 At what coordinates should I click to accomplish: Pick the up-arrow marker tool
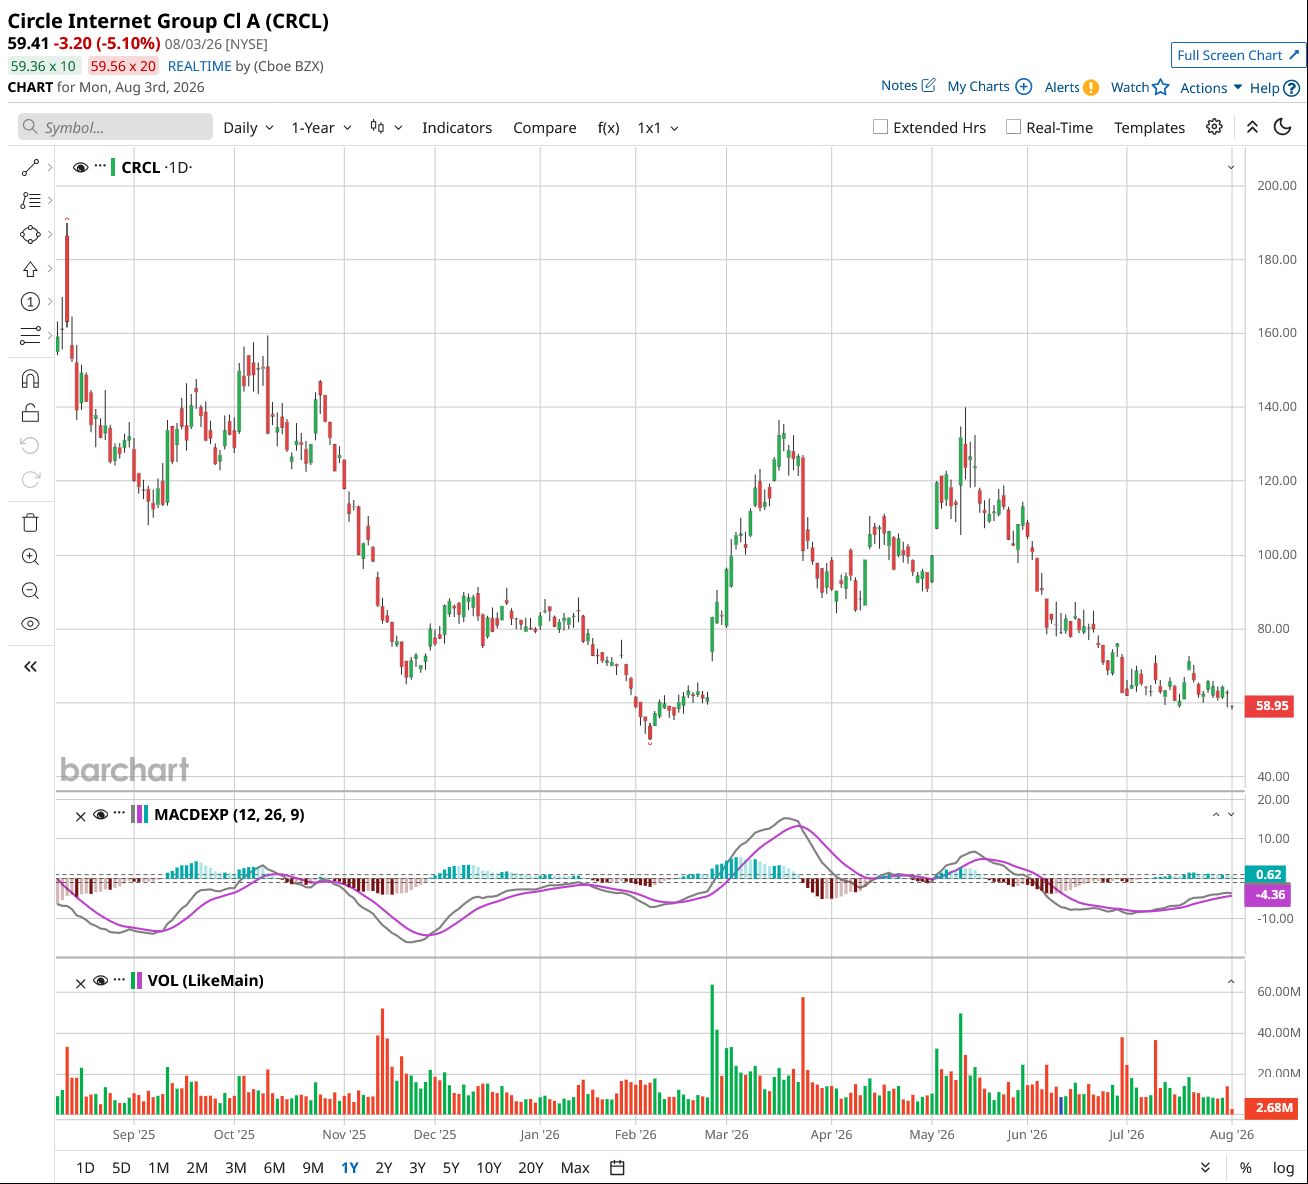(30, 268)
